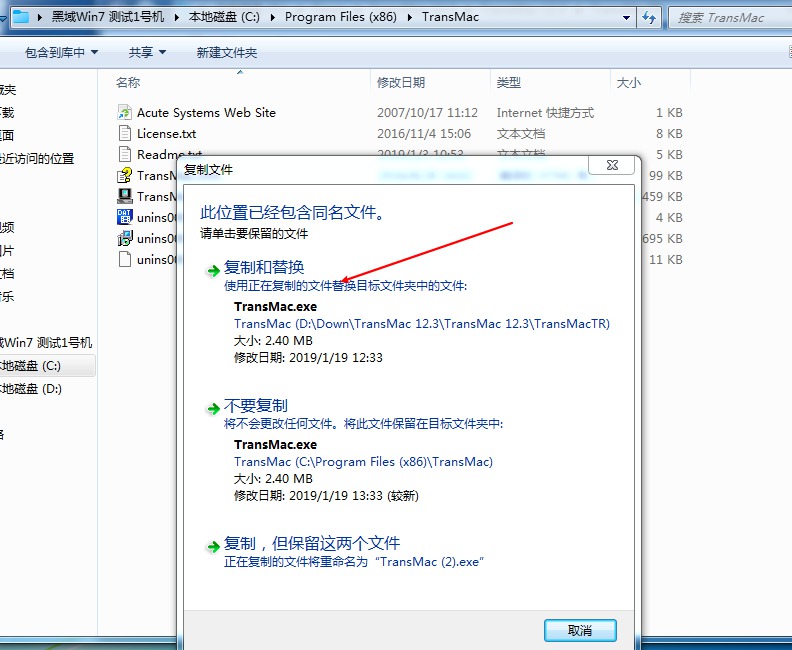Click 本地磁盘 (C:) breadcrumb segment

pos(224,17)
